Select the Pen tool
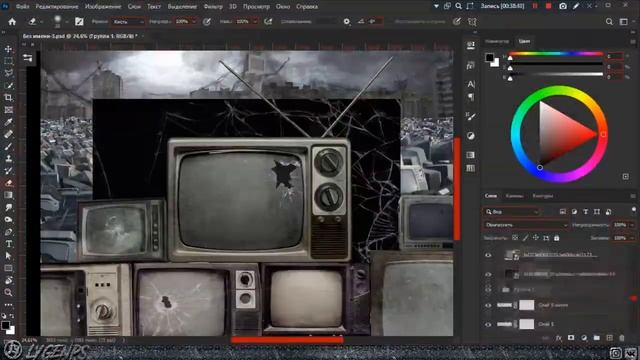640x360 pixels. point(8,232)
